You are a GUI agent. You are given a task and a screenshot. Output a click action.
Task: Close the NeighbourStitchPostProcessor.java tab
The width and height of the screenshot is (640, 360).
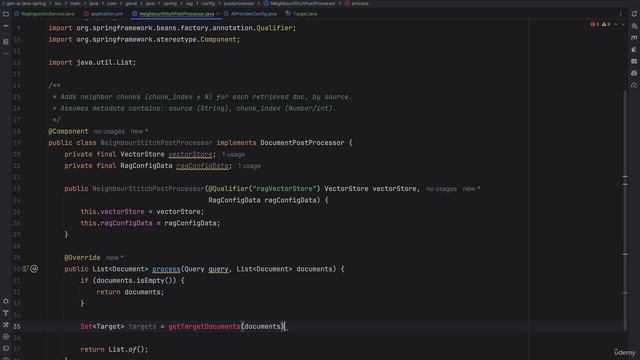218,14
